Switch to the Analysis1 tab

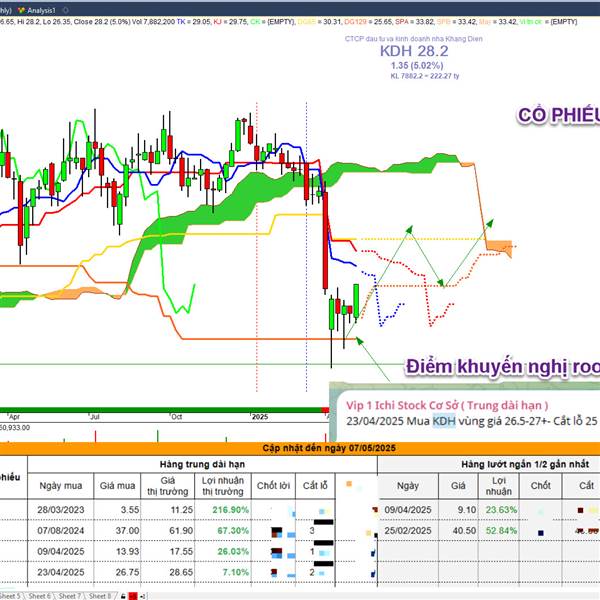pos(38,11)
